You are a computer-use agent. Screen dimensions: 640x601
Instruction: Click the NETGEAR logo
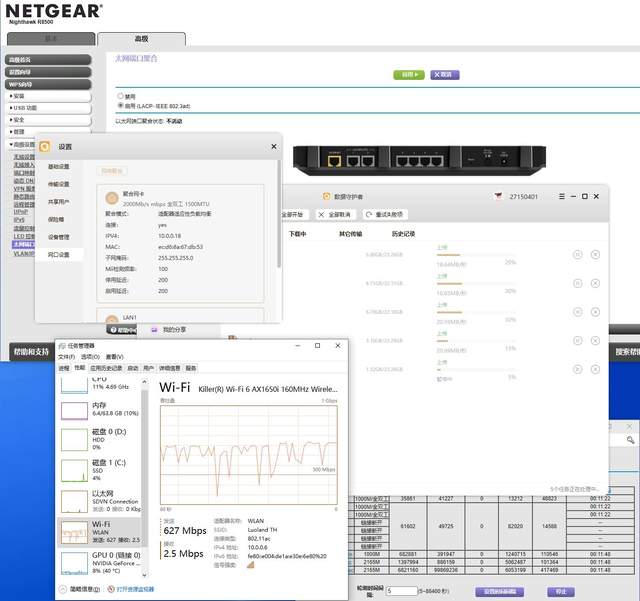pyautogui.click(x=54, y=11)
